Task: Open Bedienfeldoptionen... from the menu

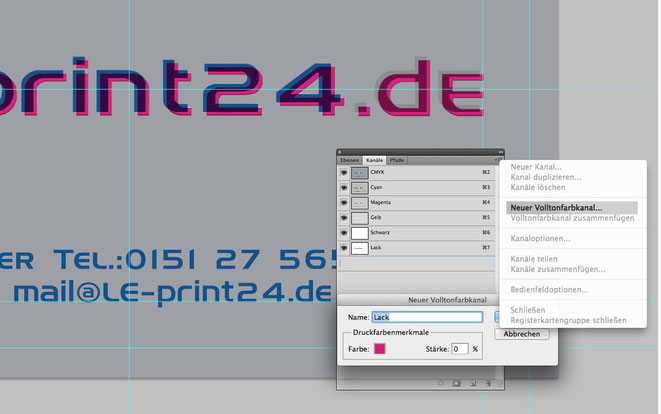Action: (x=549, y=290)
